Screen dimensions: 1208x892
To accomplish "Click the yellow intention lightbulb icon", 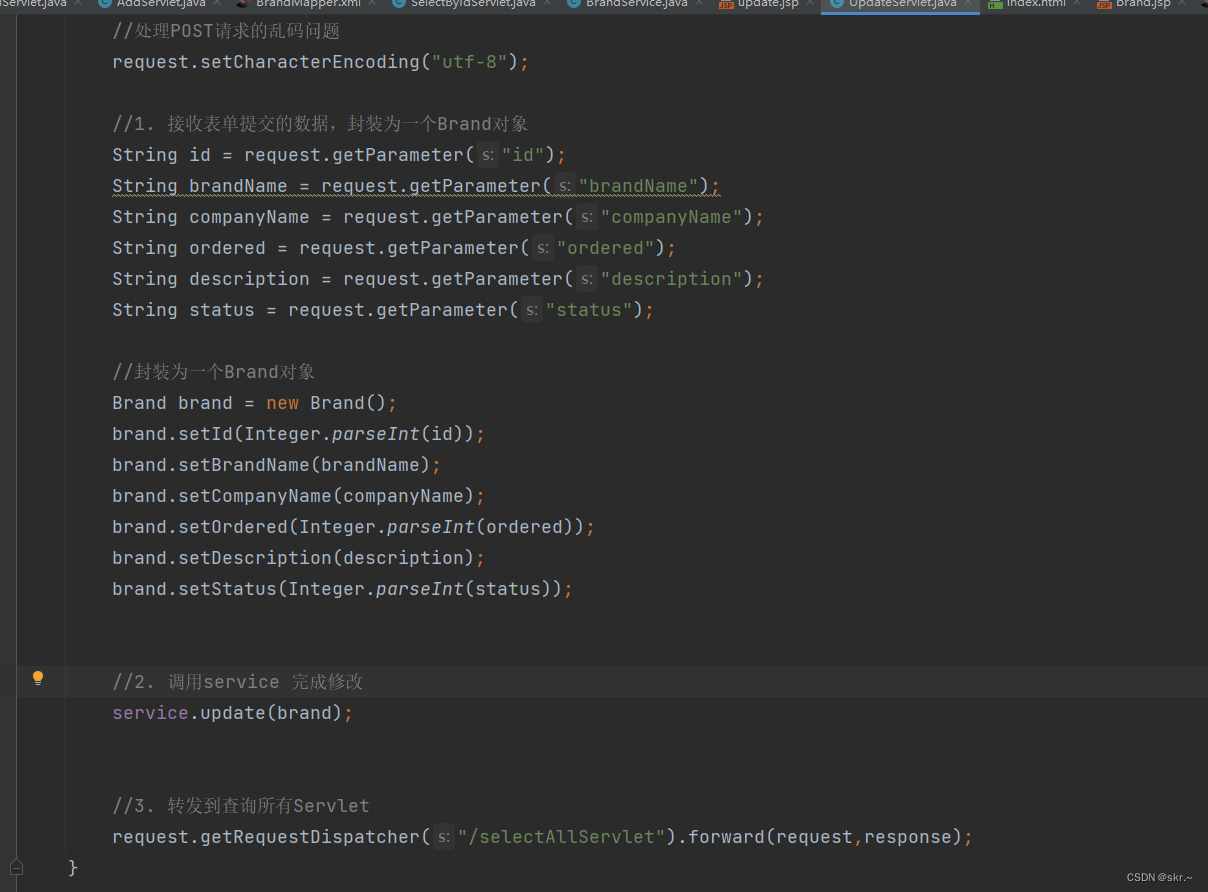I will 38,678.
